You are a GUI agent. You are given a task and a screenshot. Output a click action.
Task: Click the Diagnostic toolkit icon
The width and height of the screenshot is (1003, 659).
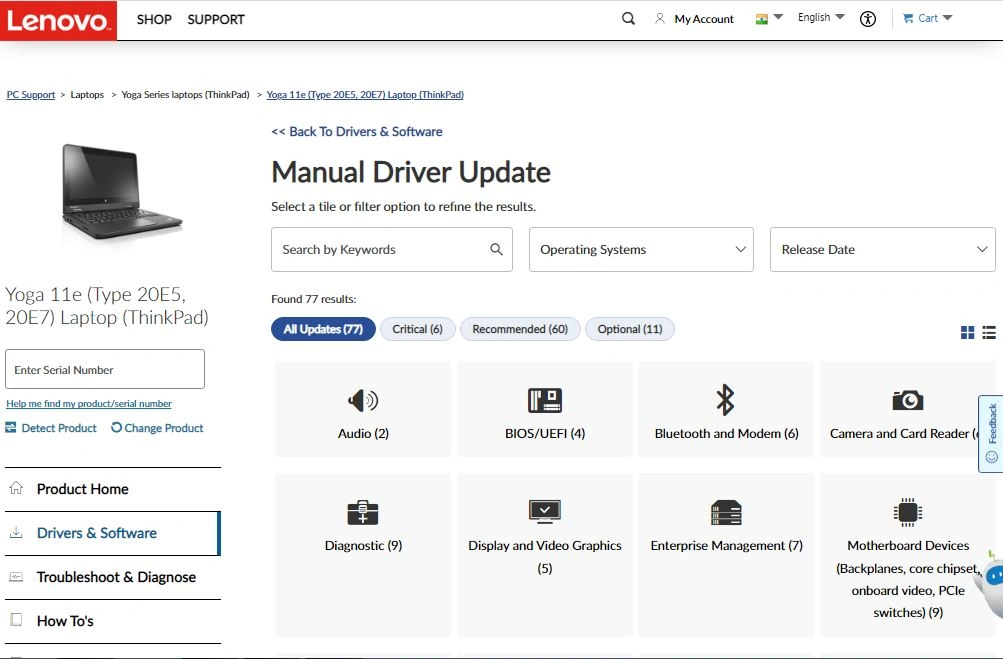(363, 512)
